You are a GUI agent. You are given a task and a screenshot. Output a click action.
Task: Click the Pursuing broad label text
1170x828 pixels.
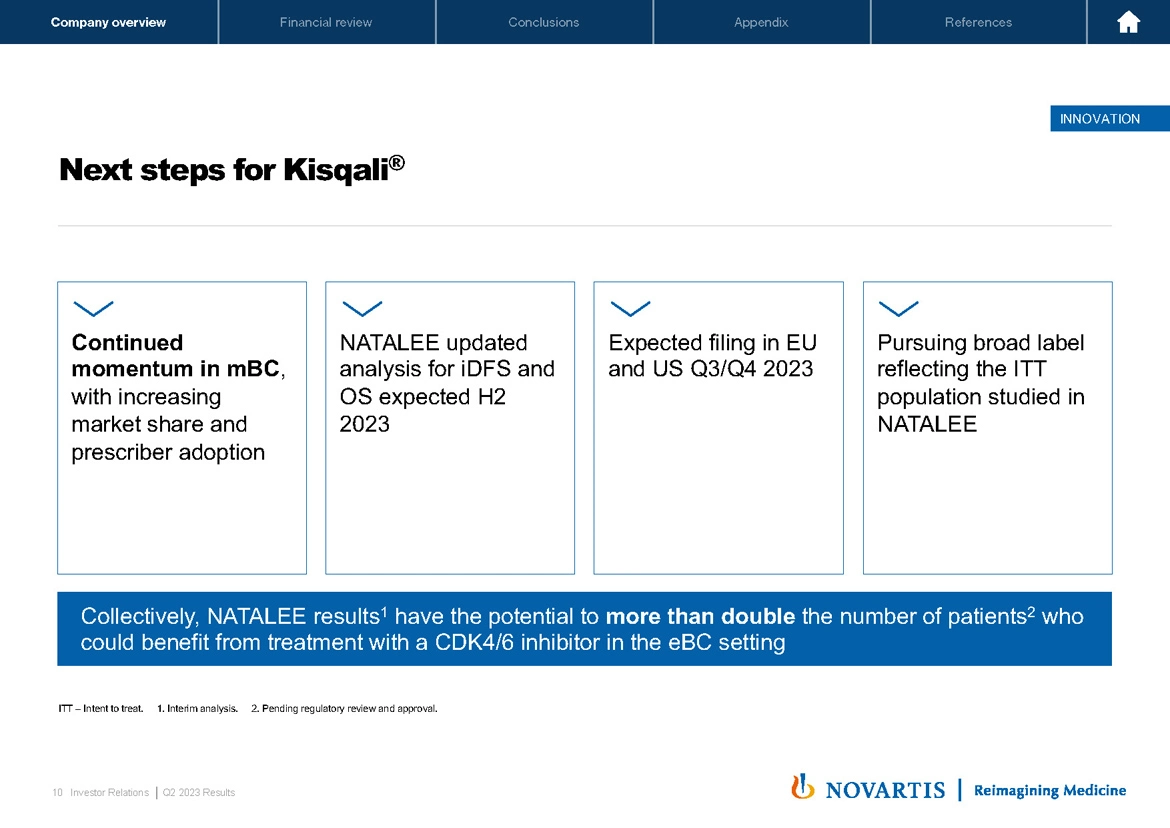980,383
